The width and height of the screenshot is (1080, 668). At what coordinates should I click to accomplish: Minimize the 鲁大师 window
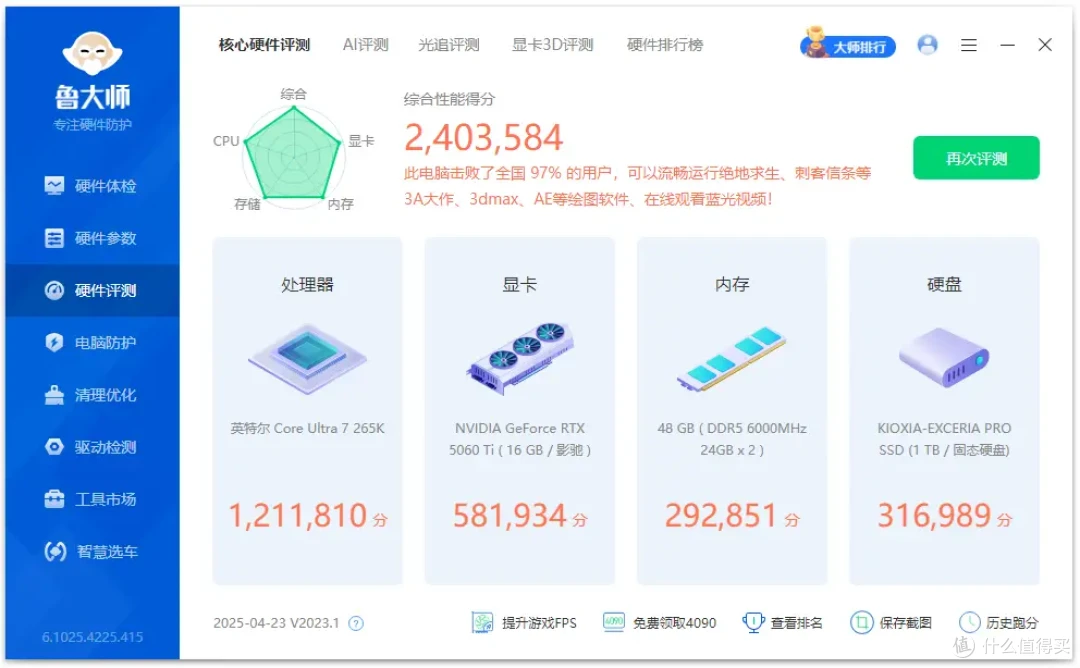point(1008,45)
